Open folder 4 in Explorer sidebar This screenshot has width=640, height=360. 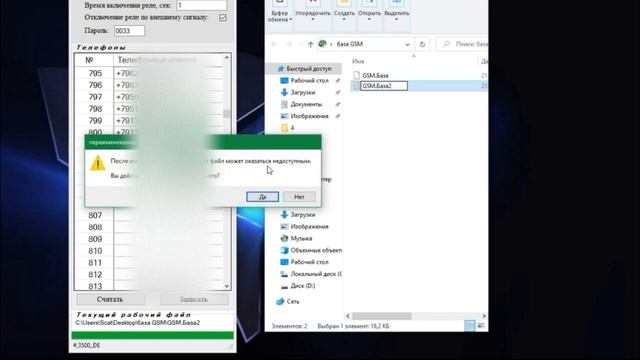pos(287,128)
